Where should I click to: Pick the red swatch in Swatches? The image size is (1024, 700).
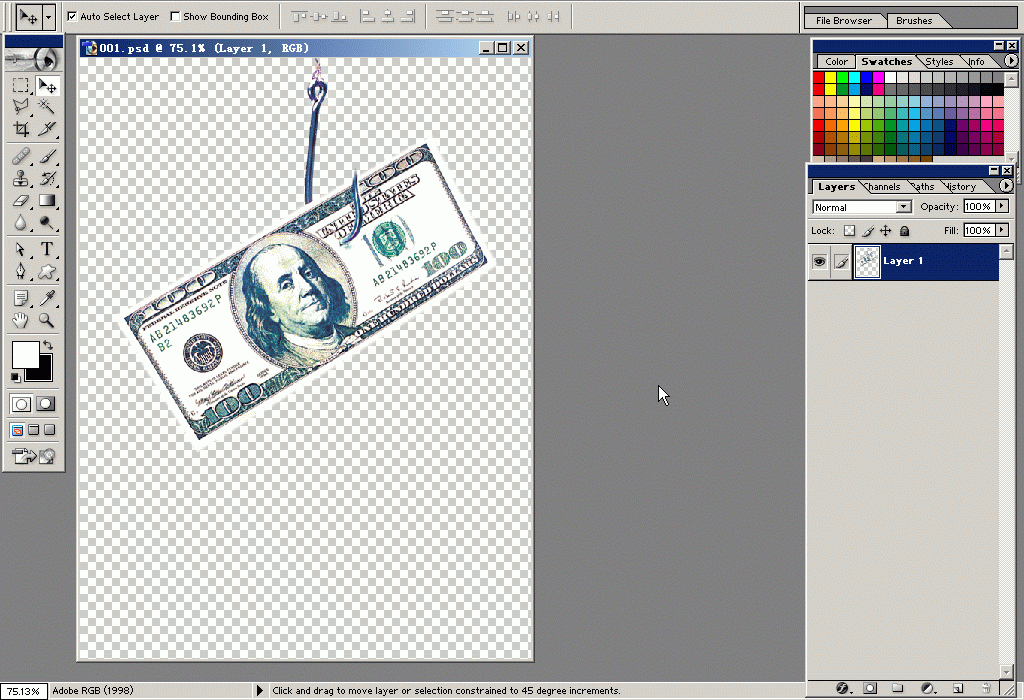coord(818,77)
